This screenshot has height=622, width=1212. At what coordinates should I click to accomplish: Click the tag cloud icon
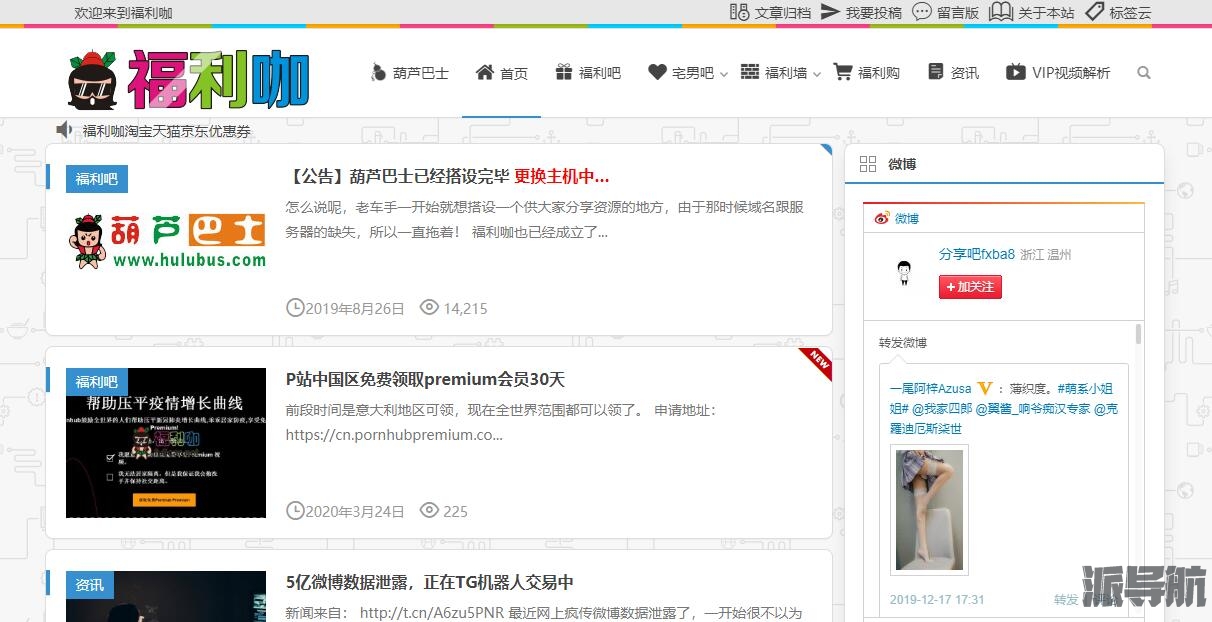1093,12
